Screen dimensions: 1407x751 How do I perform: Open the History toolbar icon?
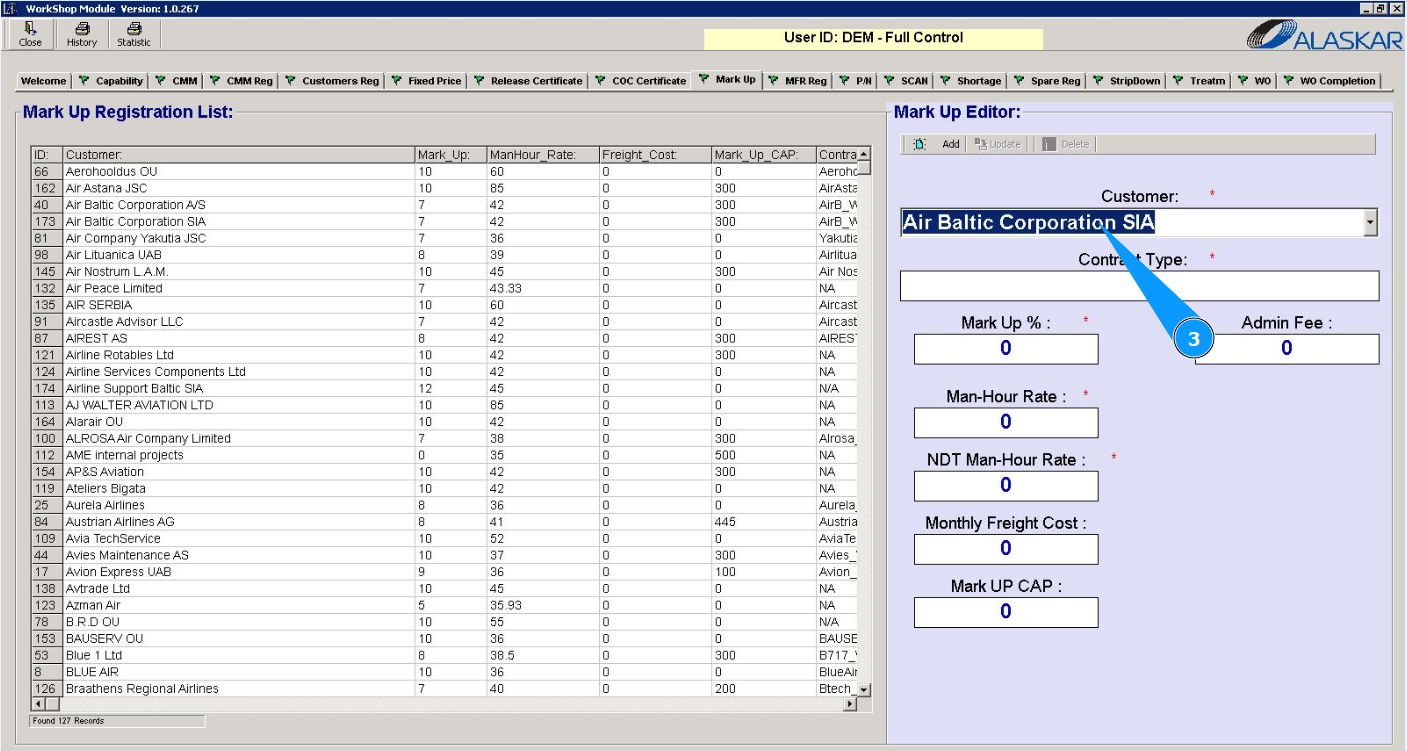click(82, 29)
